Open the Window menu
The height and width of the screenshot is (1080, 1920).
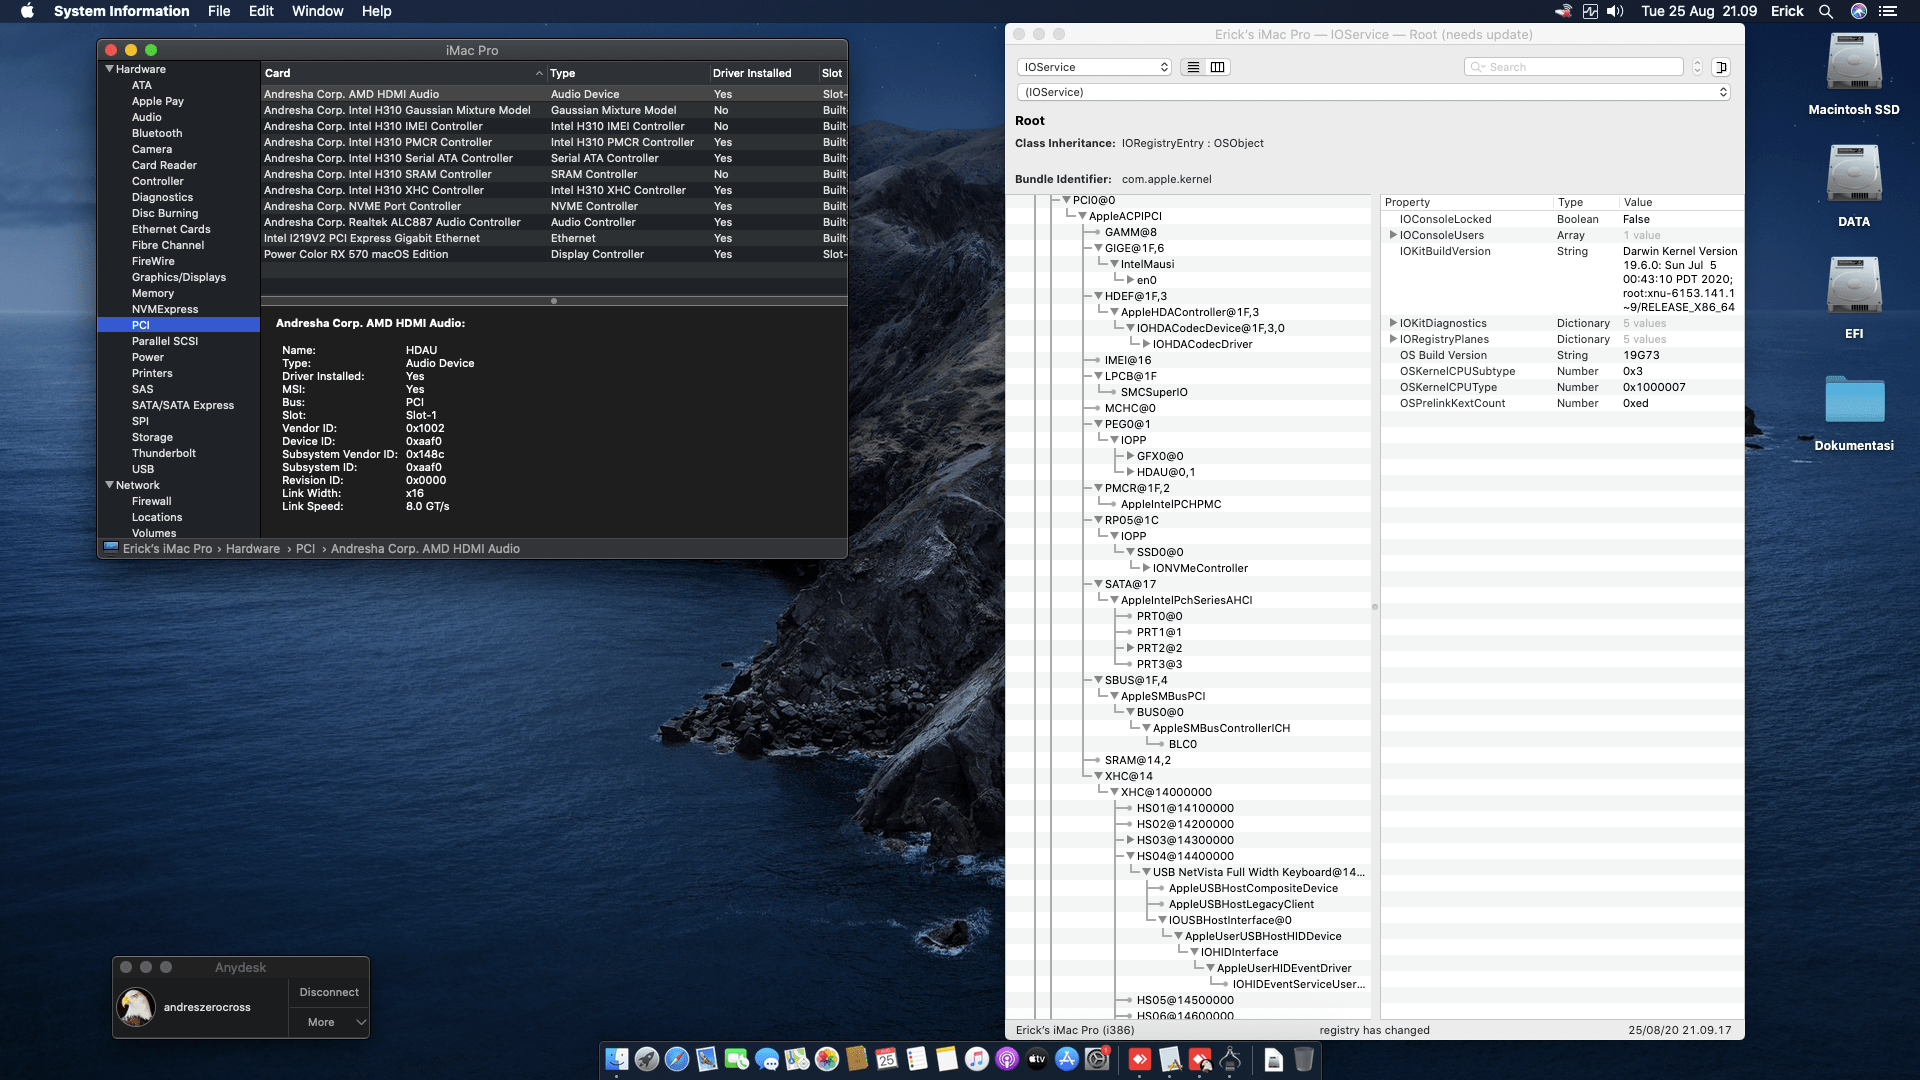click(317, 11)
